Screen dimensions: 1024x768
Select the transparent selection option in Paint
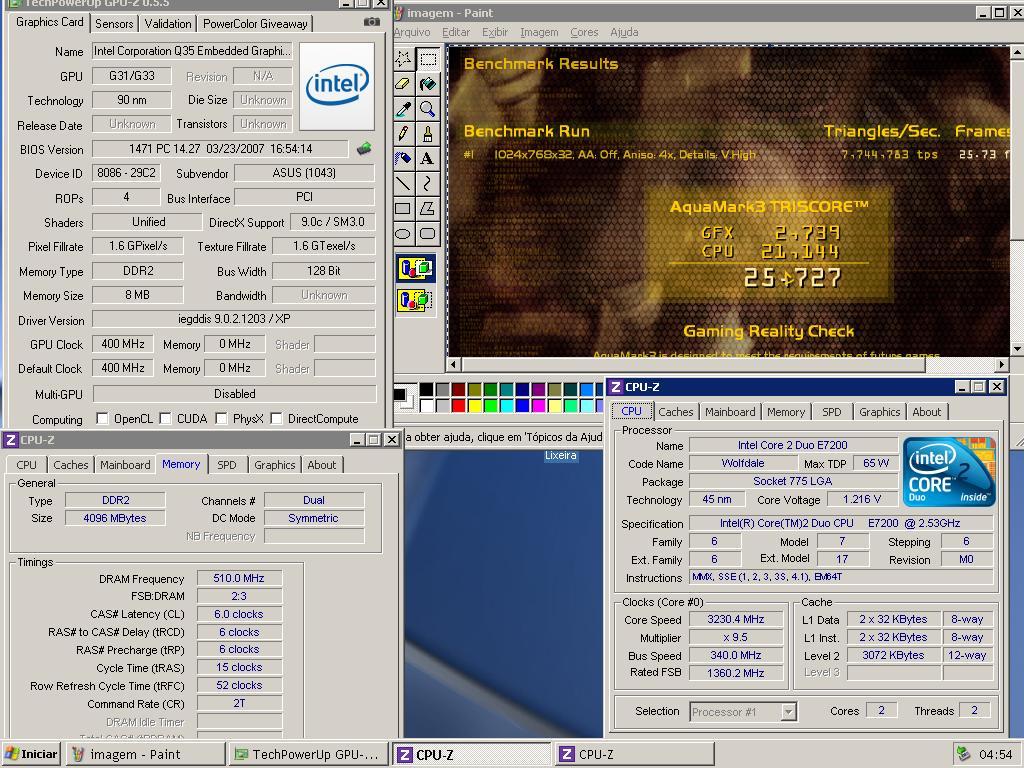(415, 300)
